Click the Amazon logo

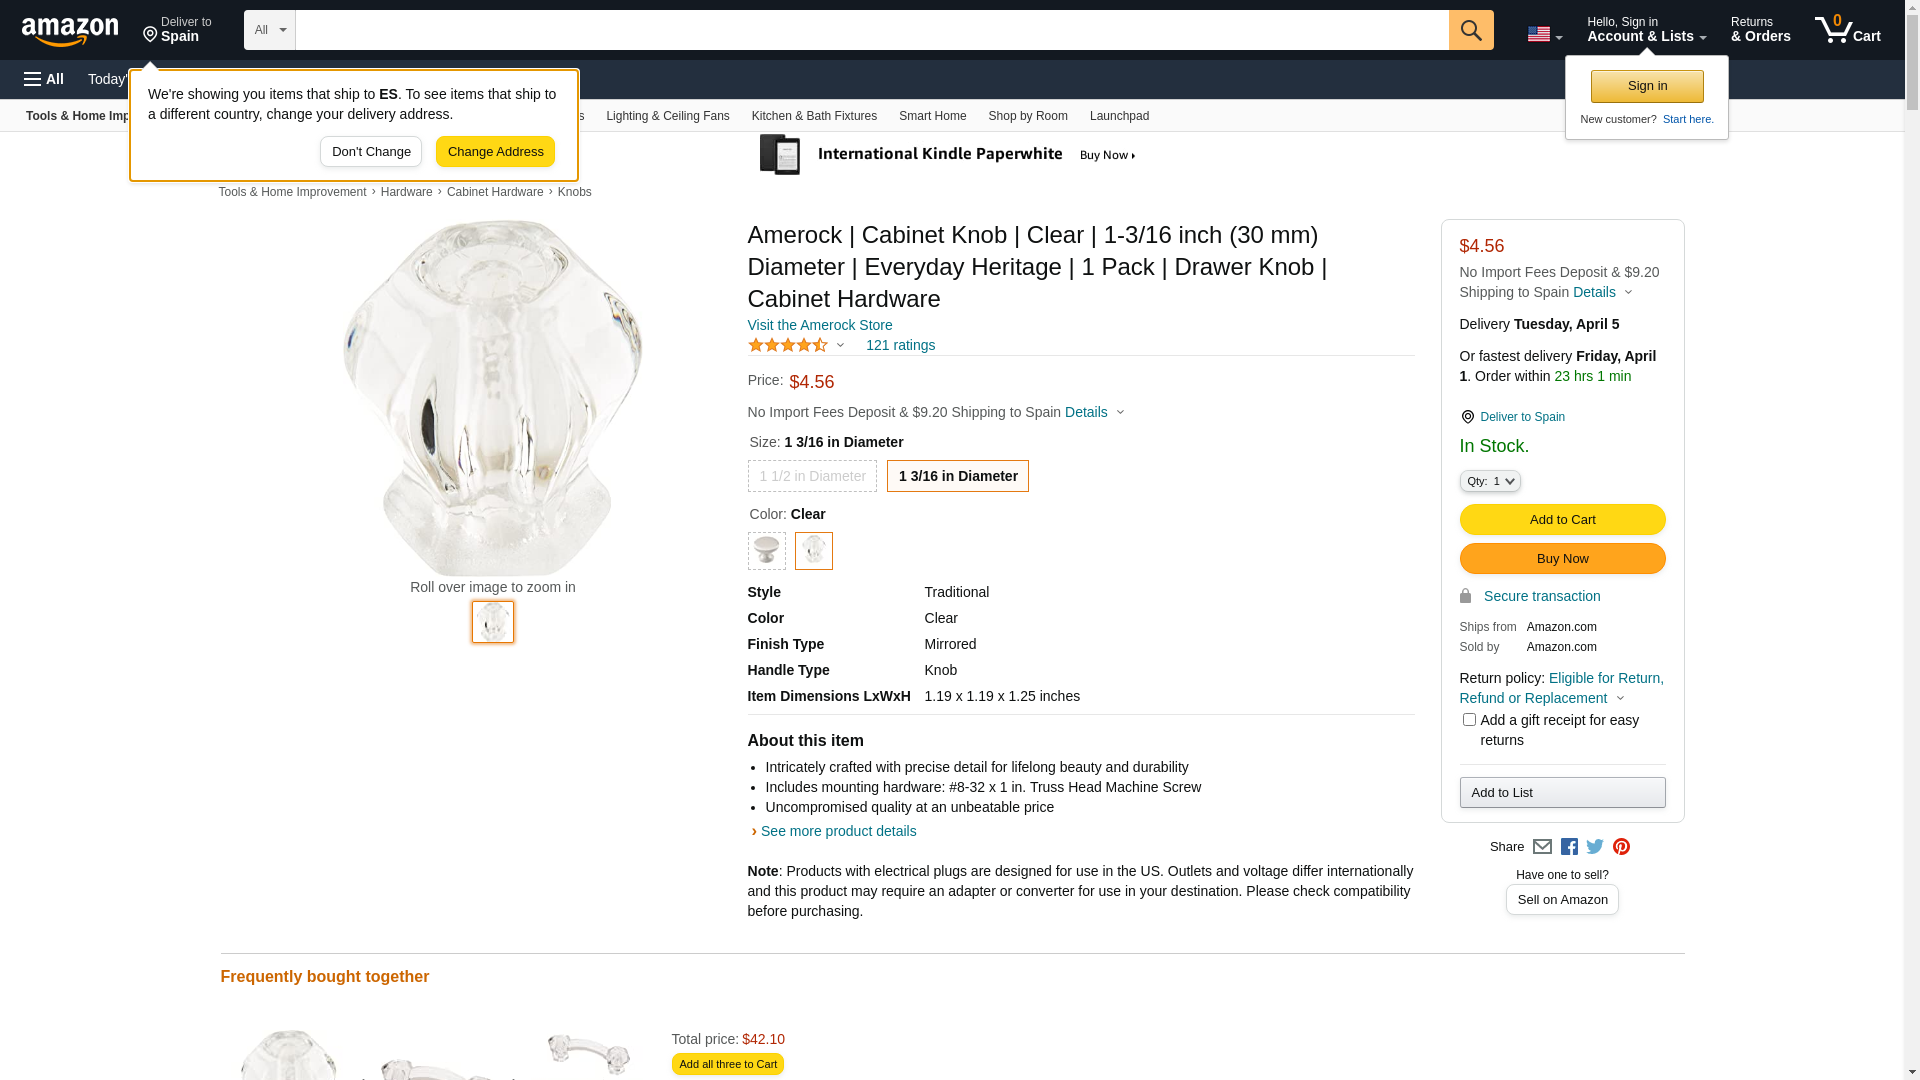click(x=70, y=31)
